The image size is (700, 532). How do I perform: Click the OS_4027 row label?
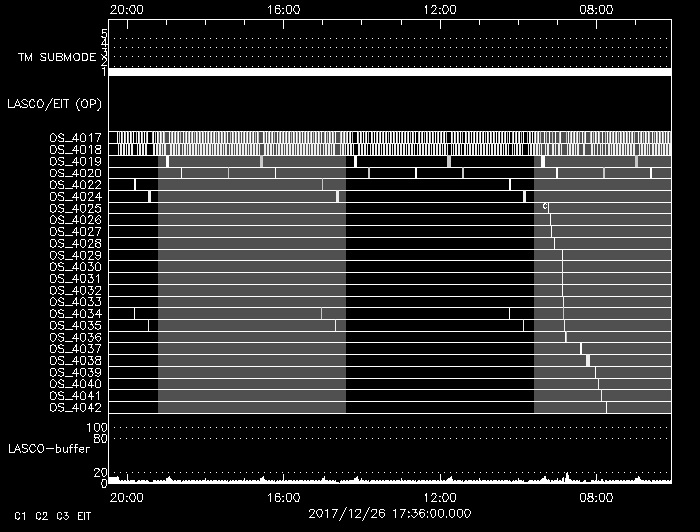pyautogui.click(x=75, y=231)
